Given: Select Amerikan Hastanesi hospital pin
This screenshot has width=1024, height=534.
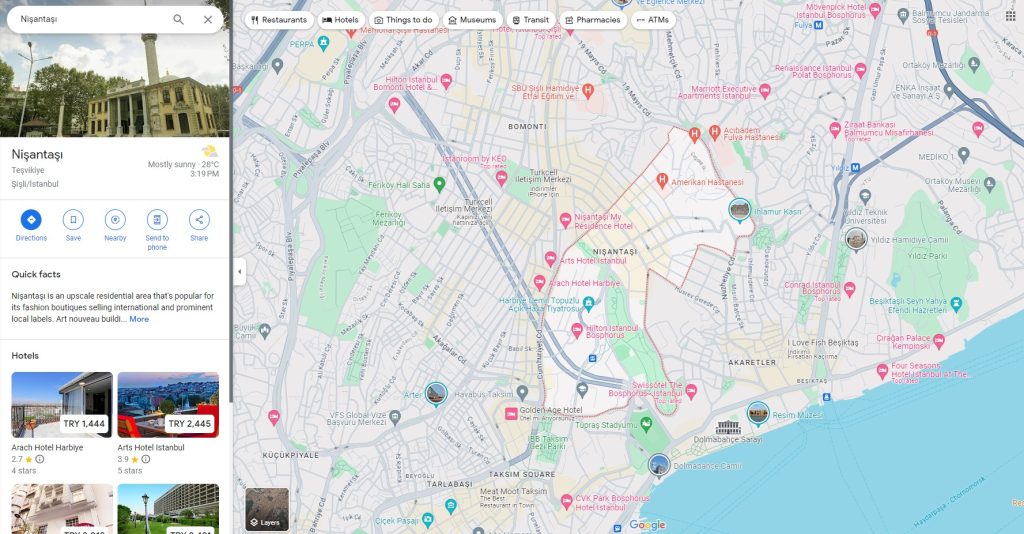Looking at the screenshot, I should point(662,180).
